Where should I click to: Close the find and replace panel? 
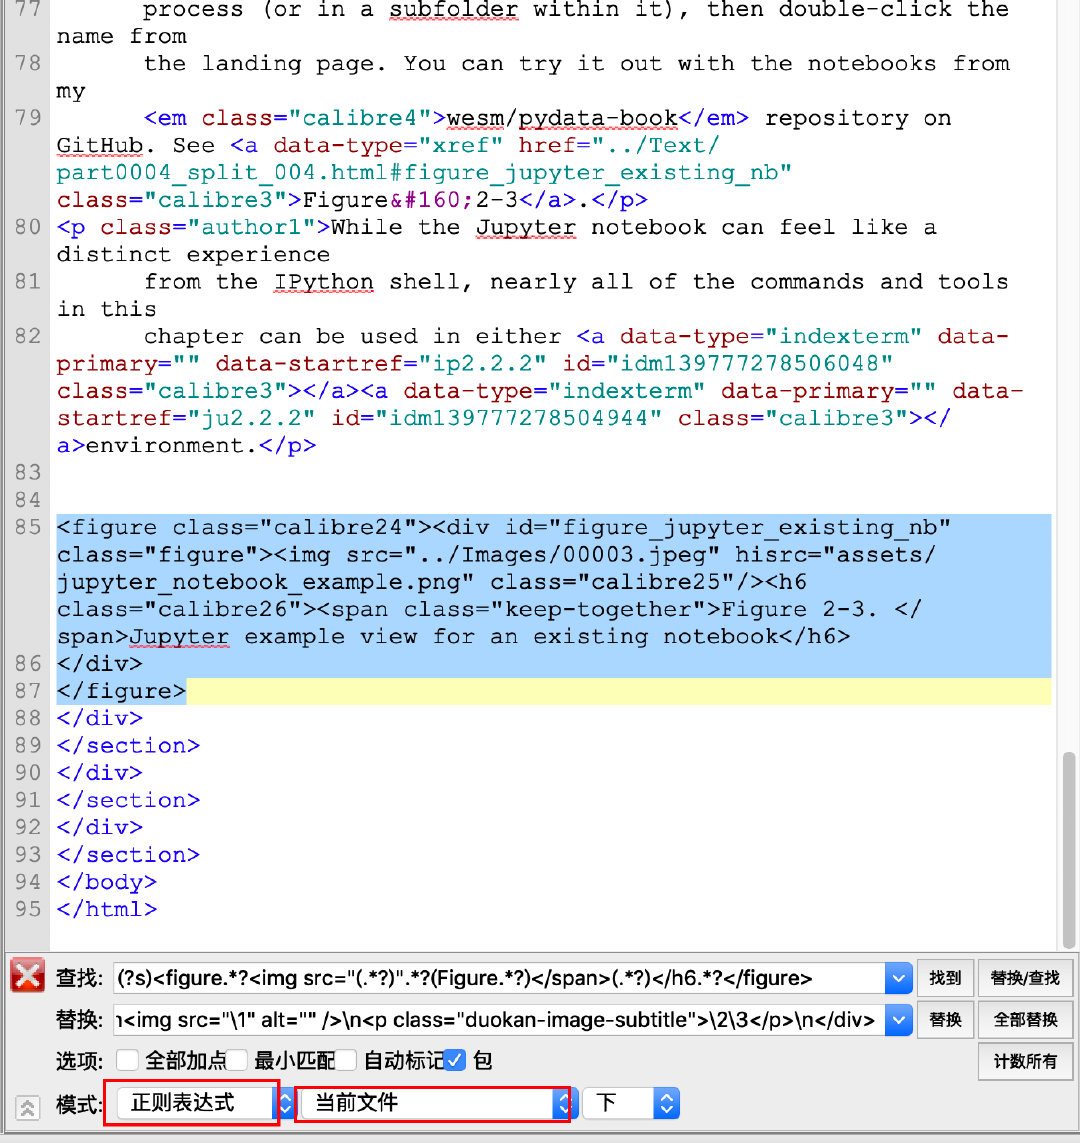tap(28, 976)
